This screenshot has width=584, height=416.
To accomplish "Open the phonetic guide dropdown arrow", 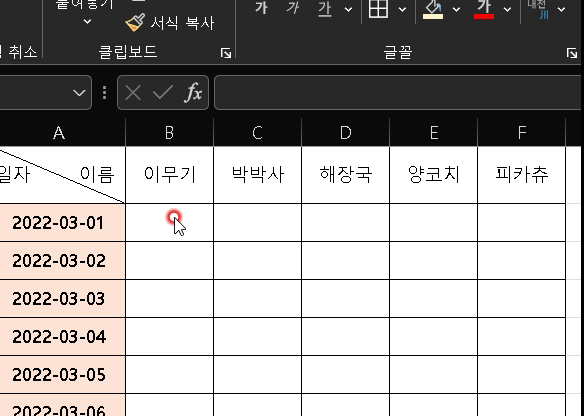I will [x=561, y=9].
